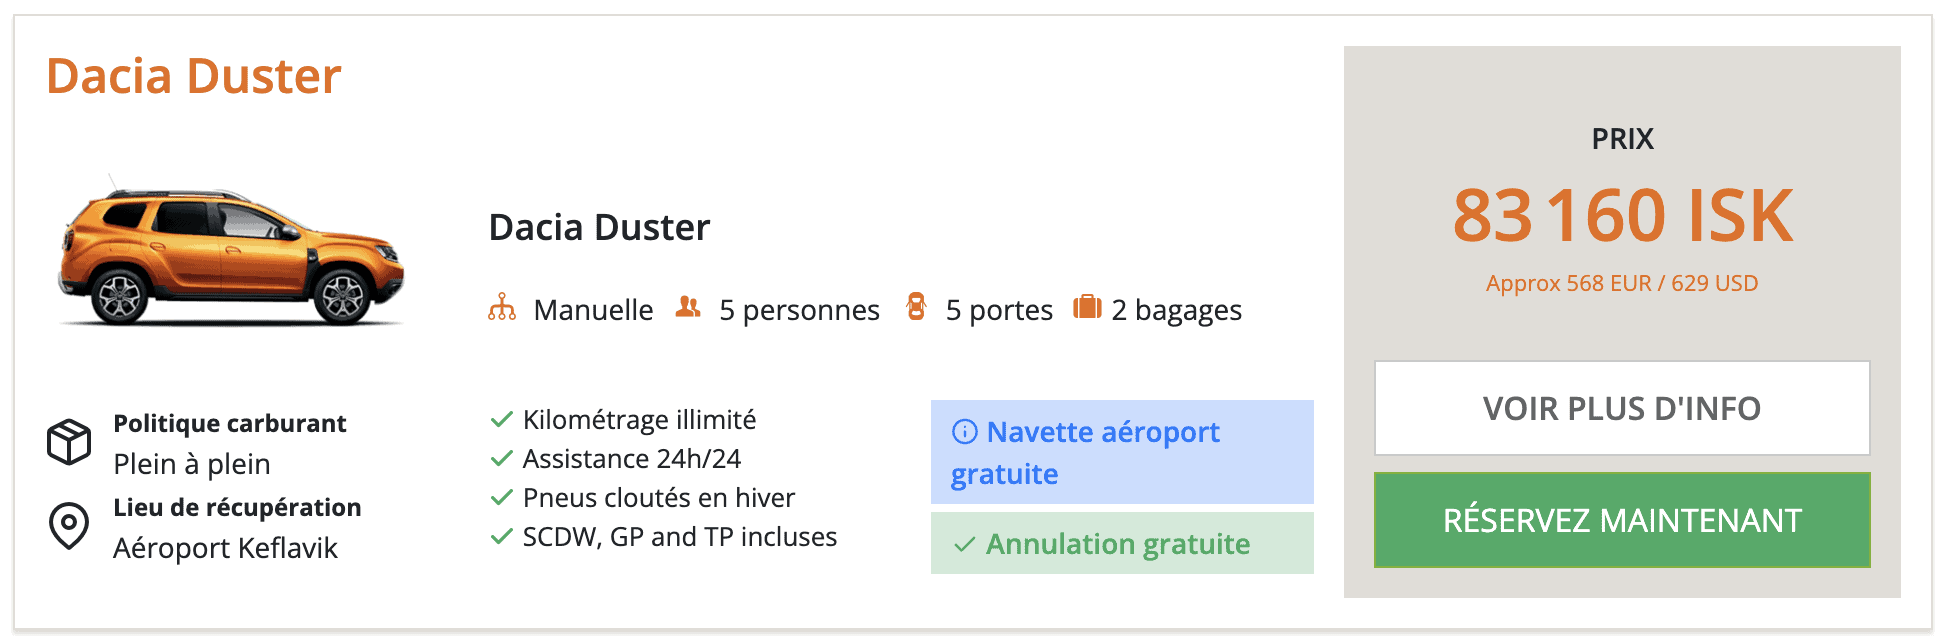Click the manual transmission gearbox icon
The width and height of the screenshot is (1946, 644).
click(x=502, y=307)
